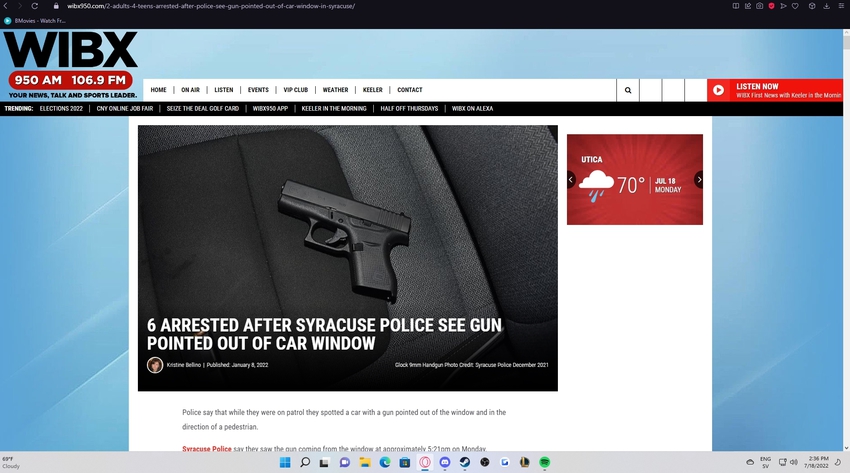Open BMovies bookmark in bookmarks bar

35,21
